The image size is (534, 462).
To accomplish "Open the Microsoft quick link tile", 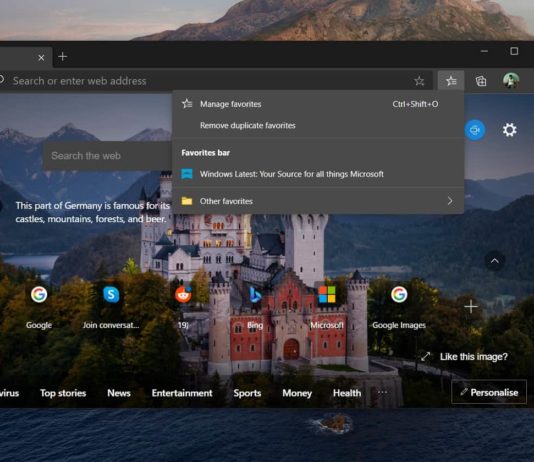I will 327,307.
